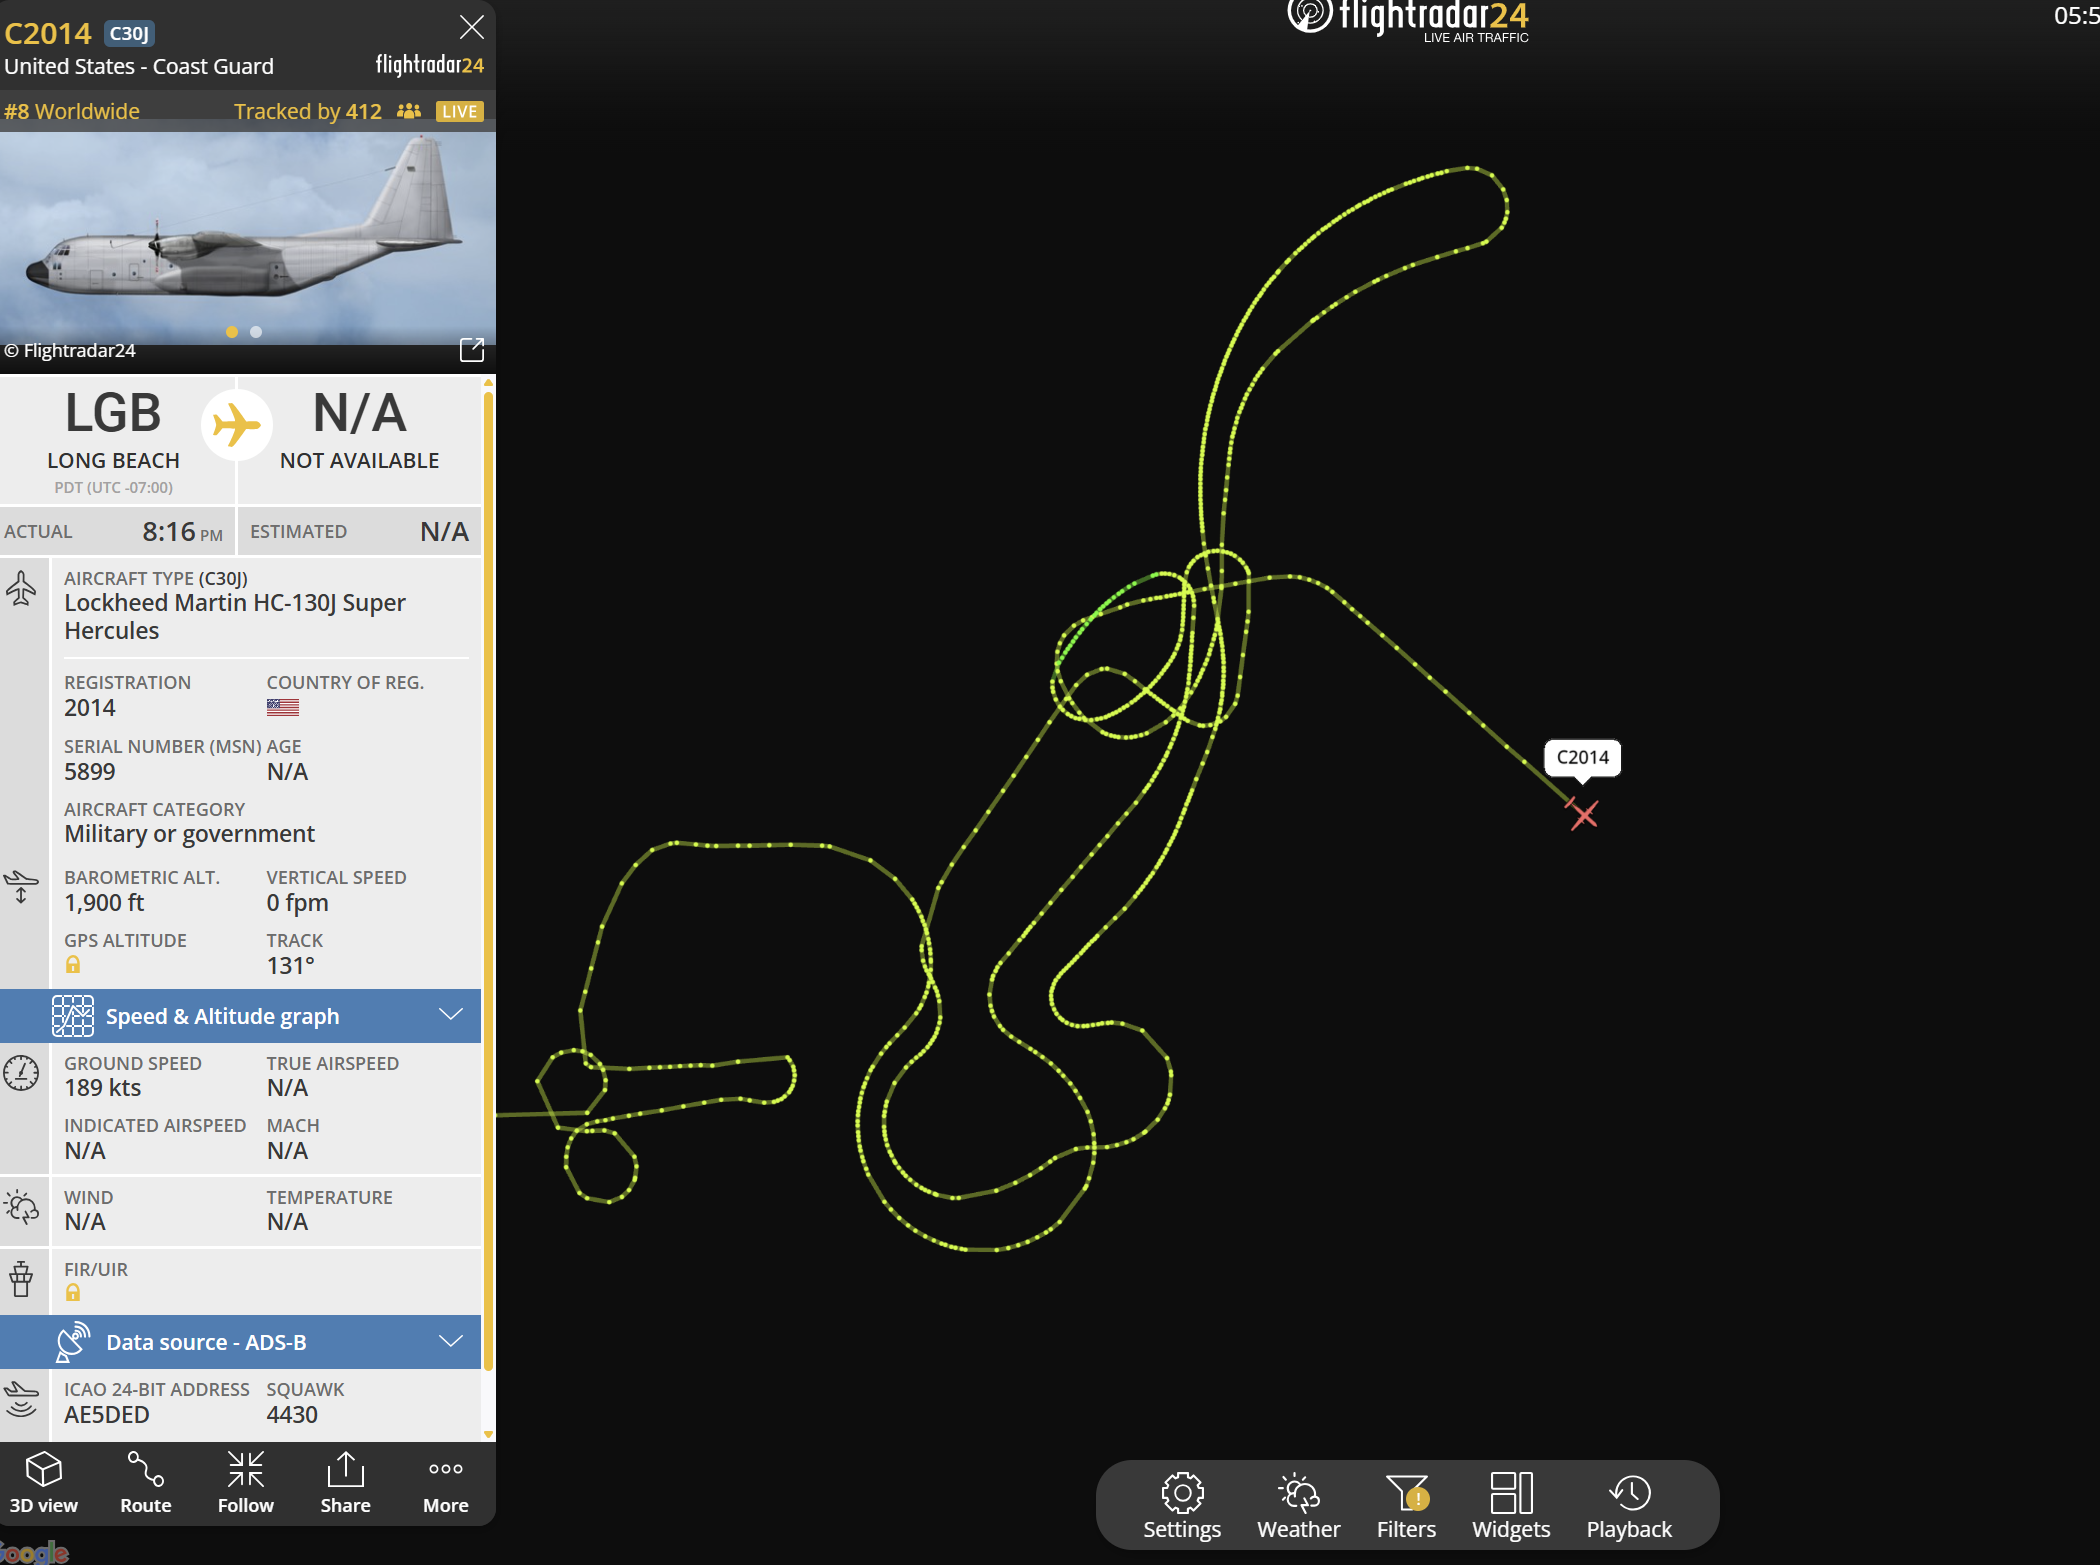Start Playback mode
This screenshot has height=1565, width=2100.
click(x=1629, y=1505)
